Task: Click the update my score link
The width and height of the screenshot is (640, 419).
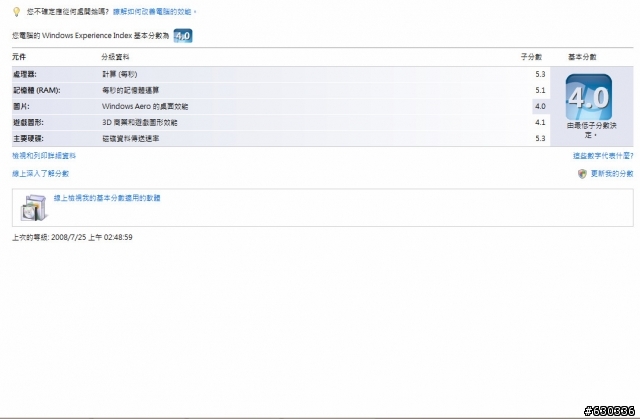Action: pos(612,174)
